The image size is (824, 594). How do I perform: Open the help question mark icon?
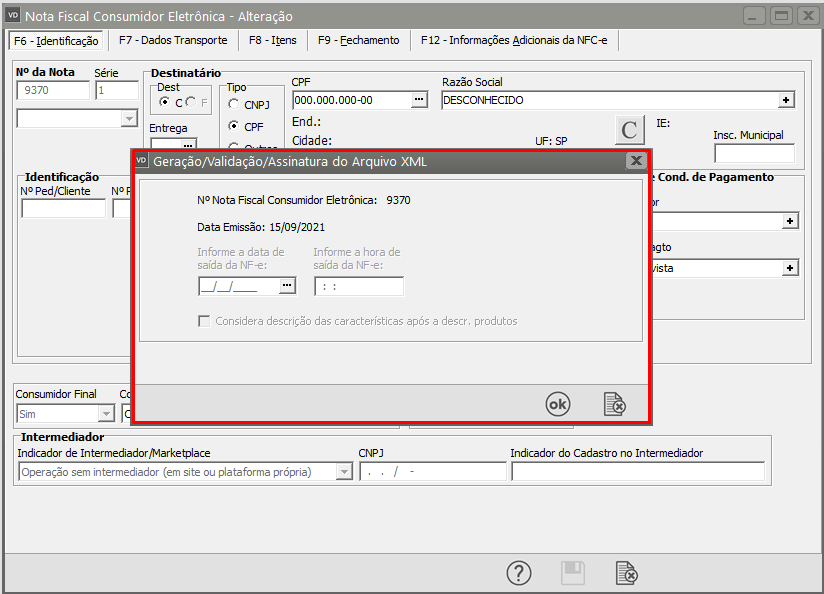[518, 573]
